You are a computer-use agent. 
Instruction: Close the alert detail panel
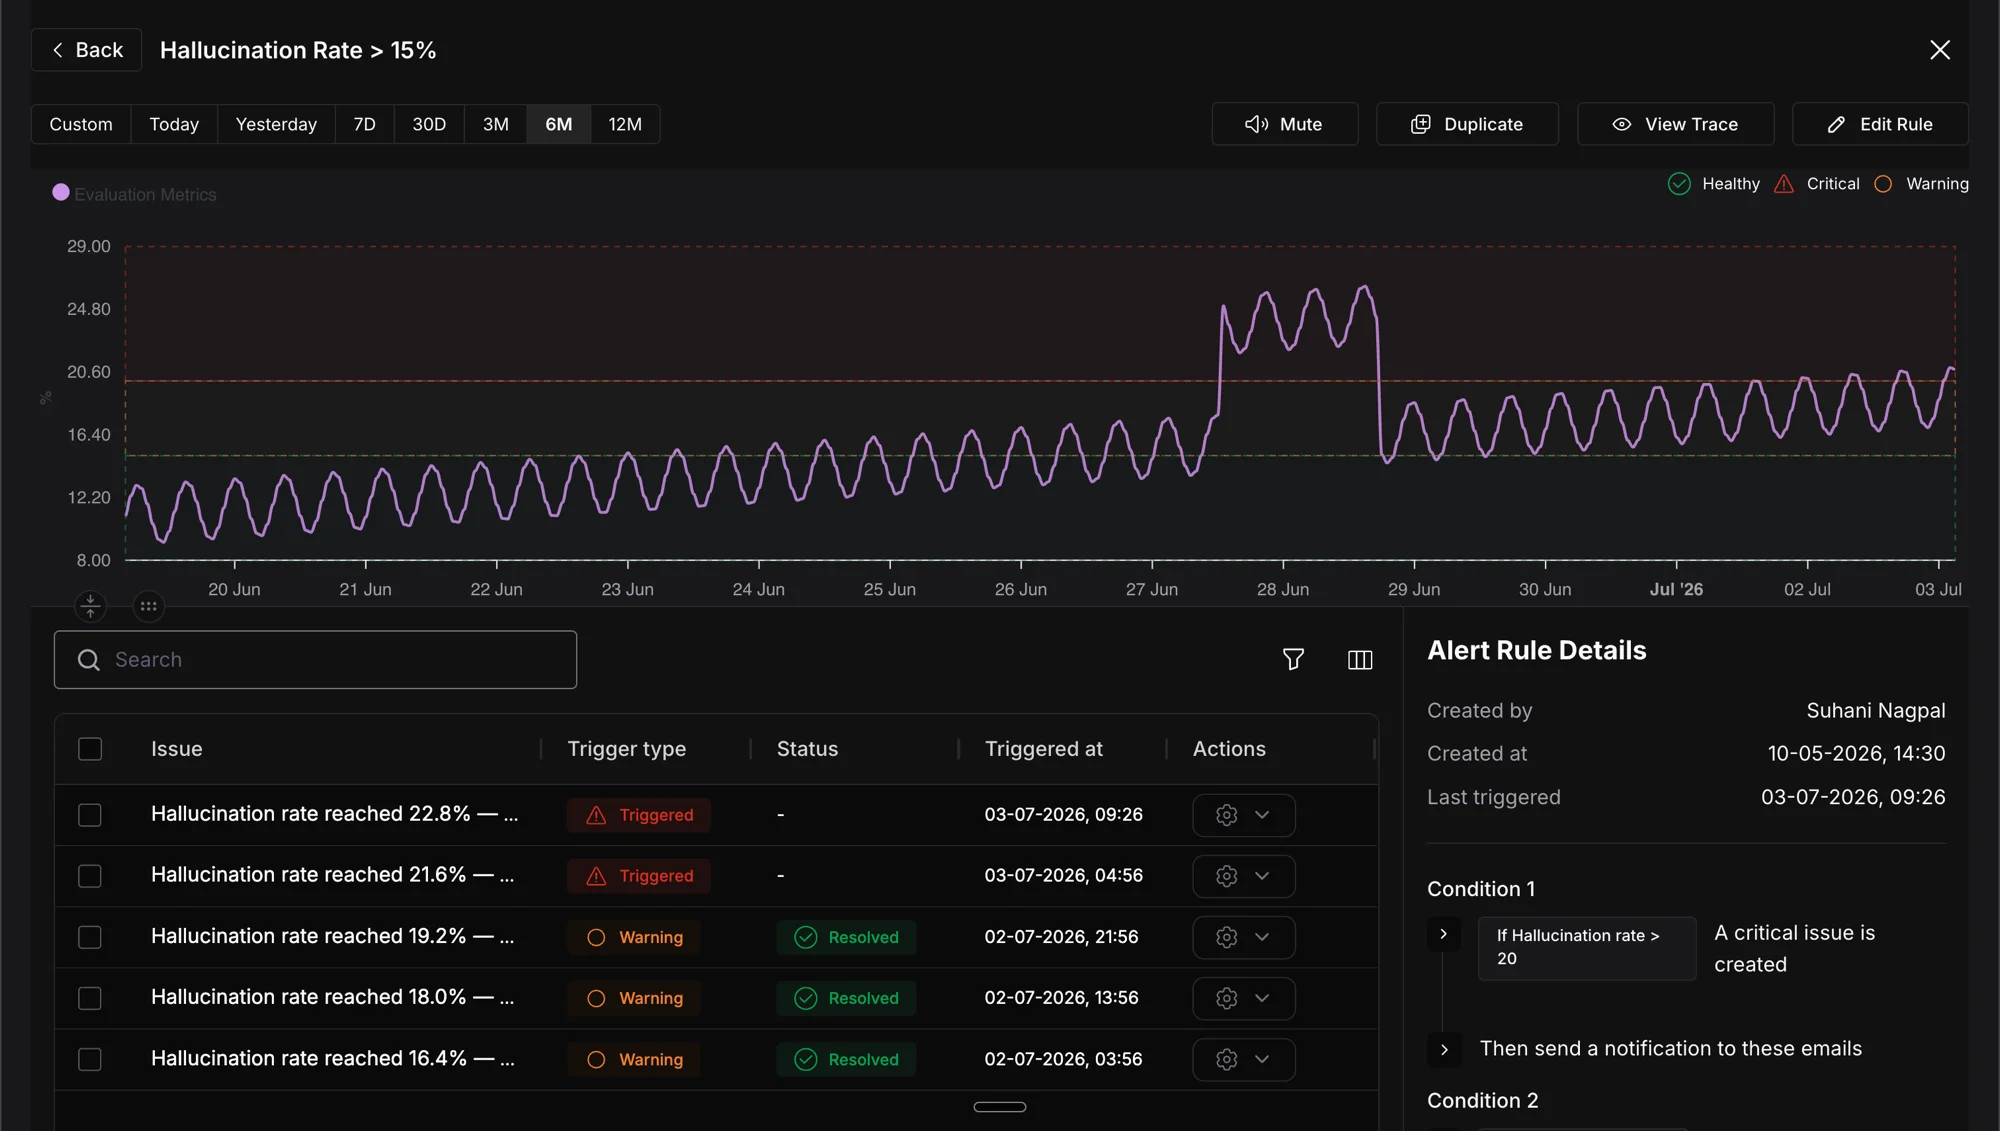(1939, 50)
